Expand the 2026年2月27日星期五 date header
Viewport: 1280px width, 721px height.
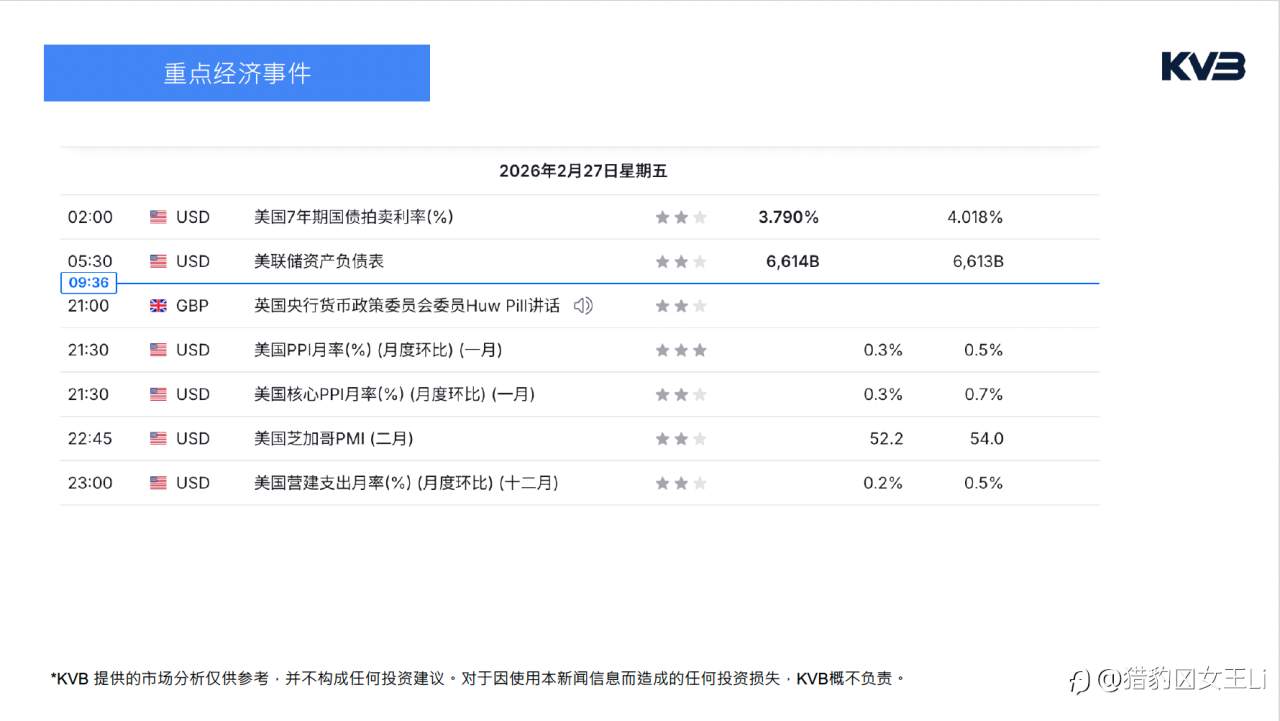tap(583, 171)
